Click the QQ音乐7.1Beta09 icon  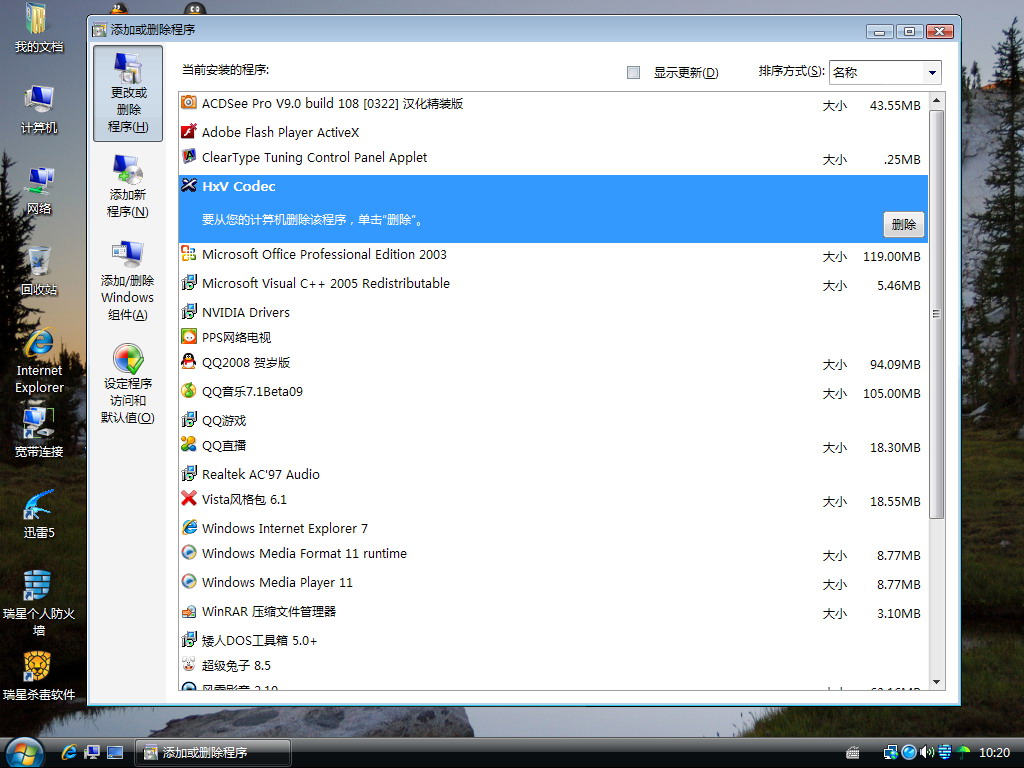(189, 391)
